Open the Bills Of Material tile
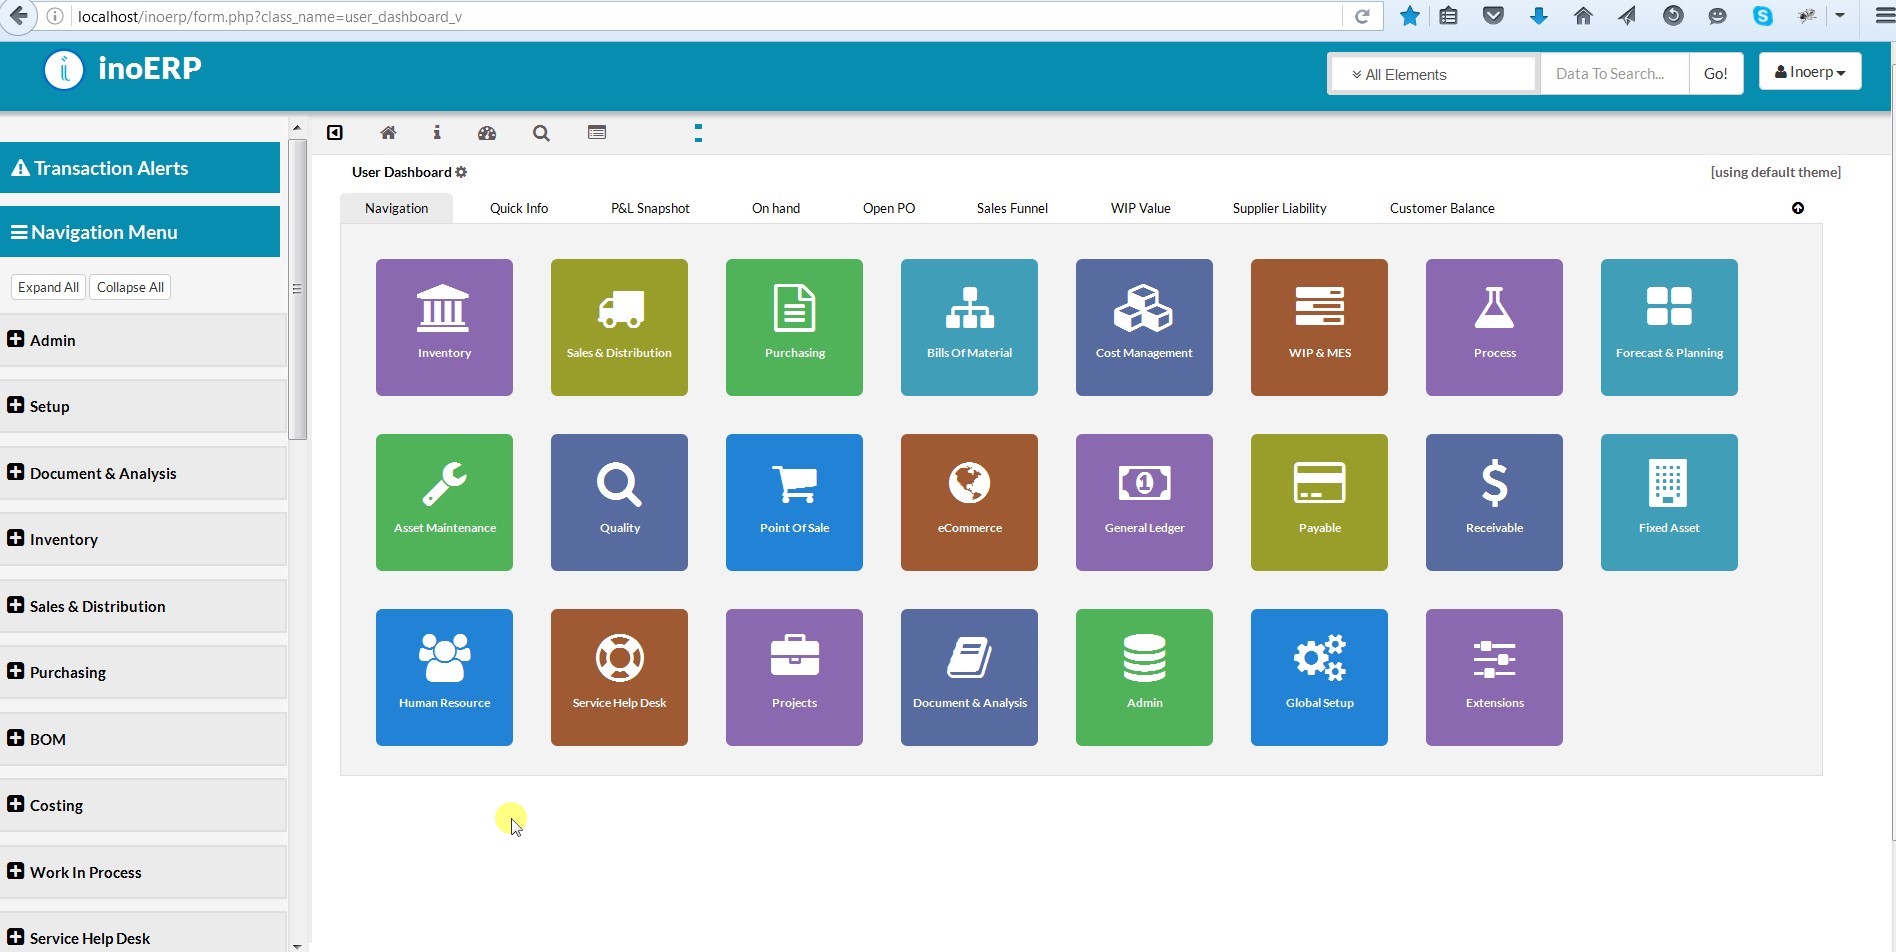Screen dimensions: 1896x952 point(969,327)
